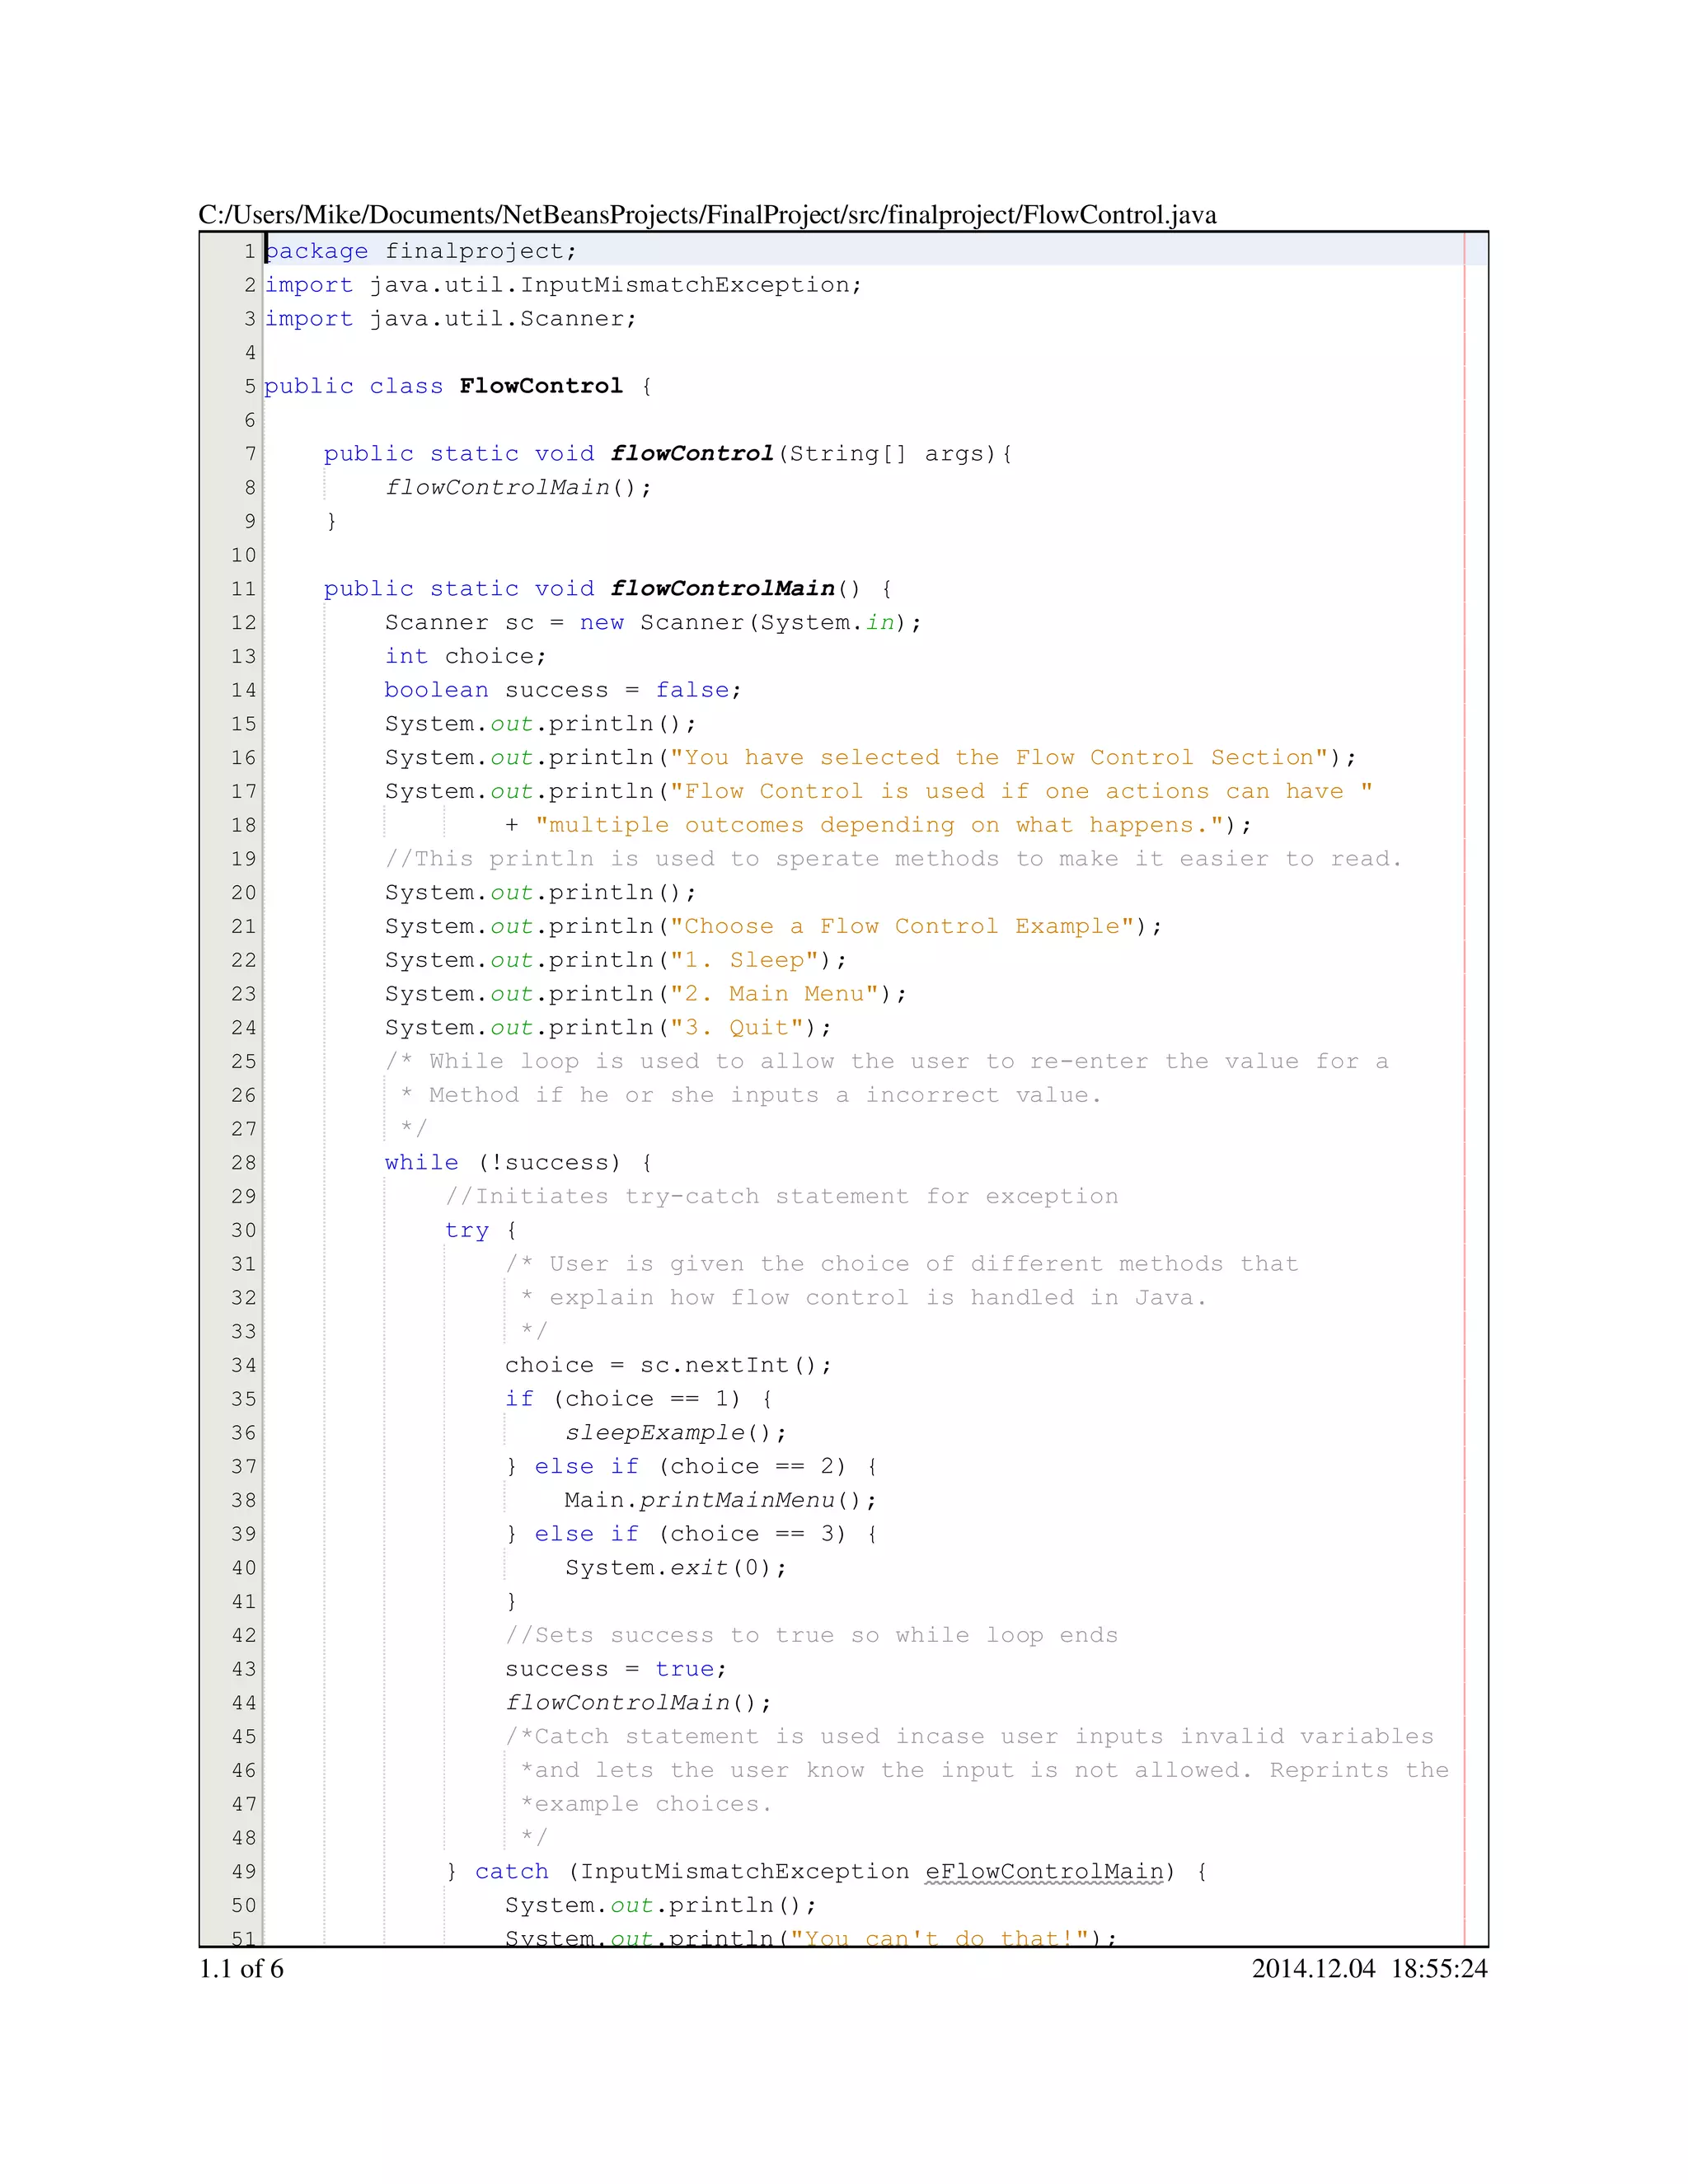
Task: Click the package keyword on line 1
Action: pos(317,251)
